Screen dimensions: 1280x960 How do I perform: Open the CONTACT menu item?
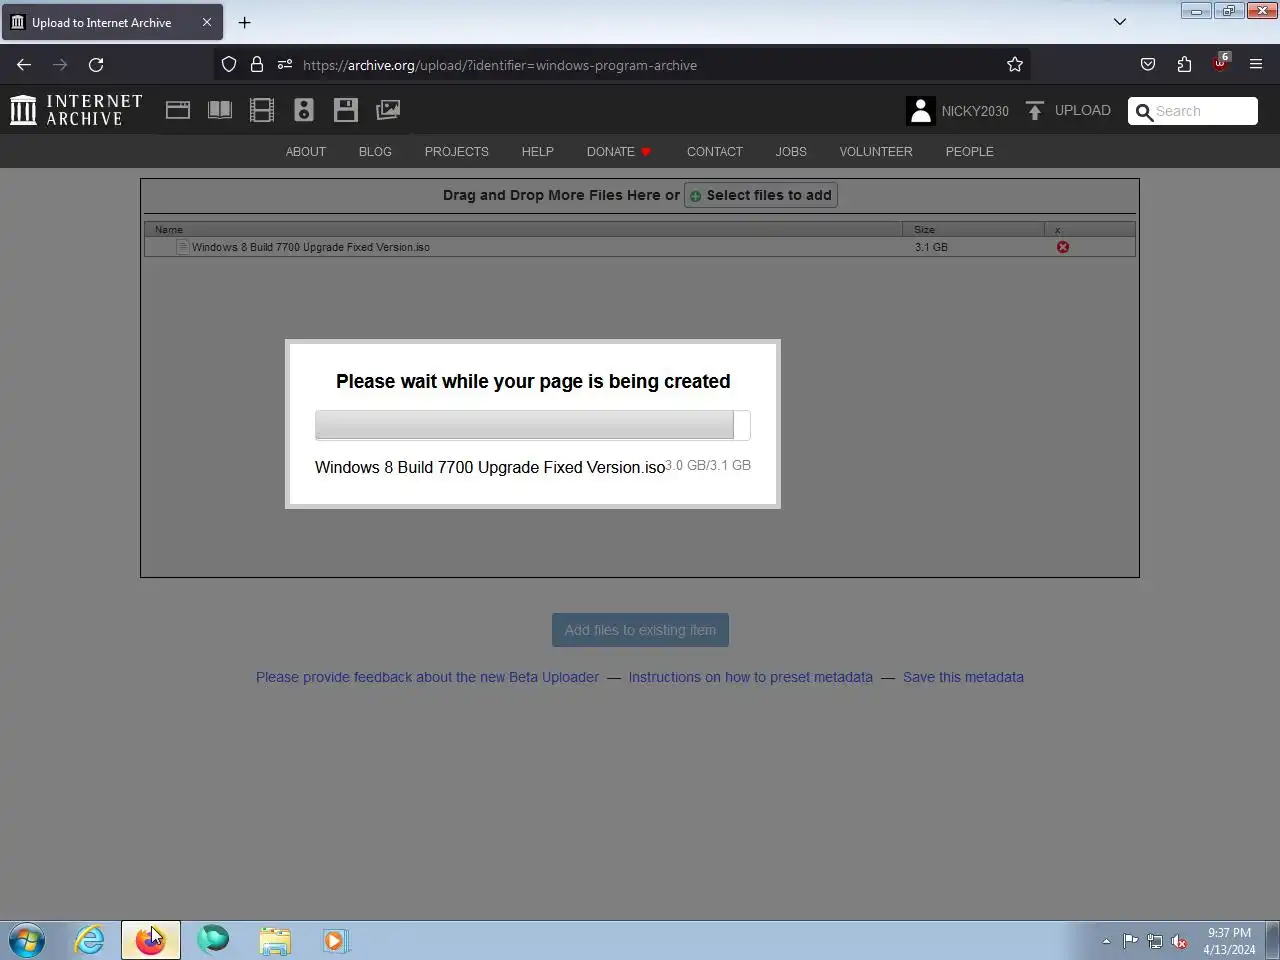pos(715,152)
